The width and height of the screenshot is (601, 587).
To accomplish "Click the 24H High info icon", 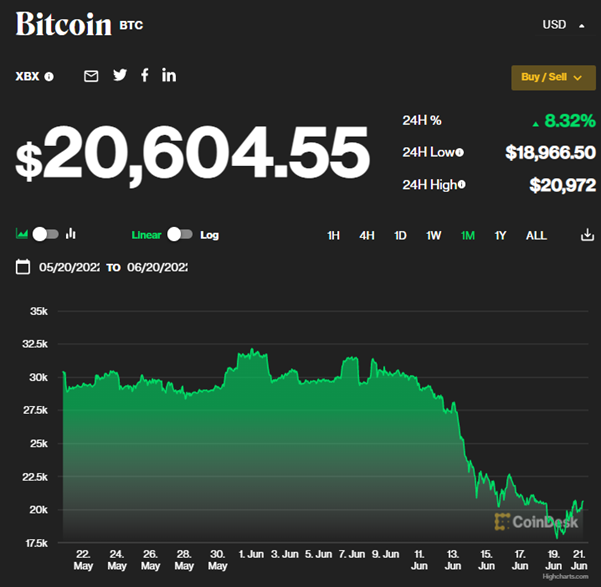I will 462,185.
